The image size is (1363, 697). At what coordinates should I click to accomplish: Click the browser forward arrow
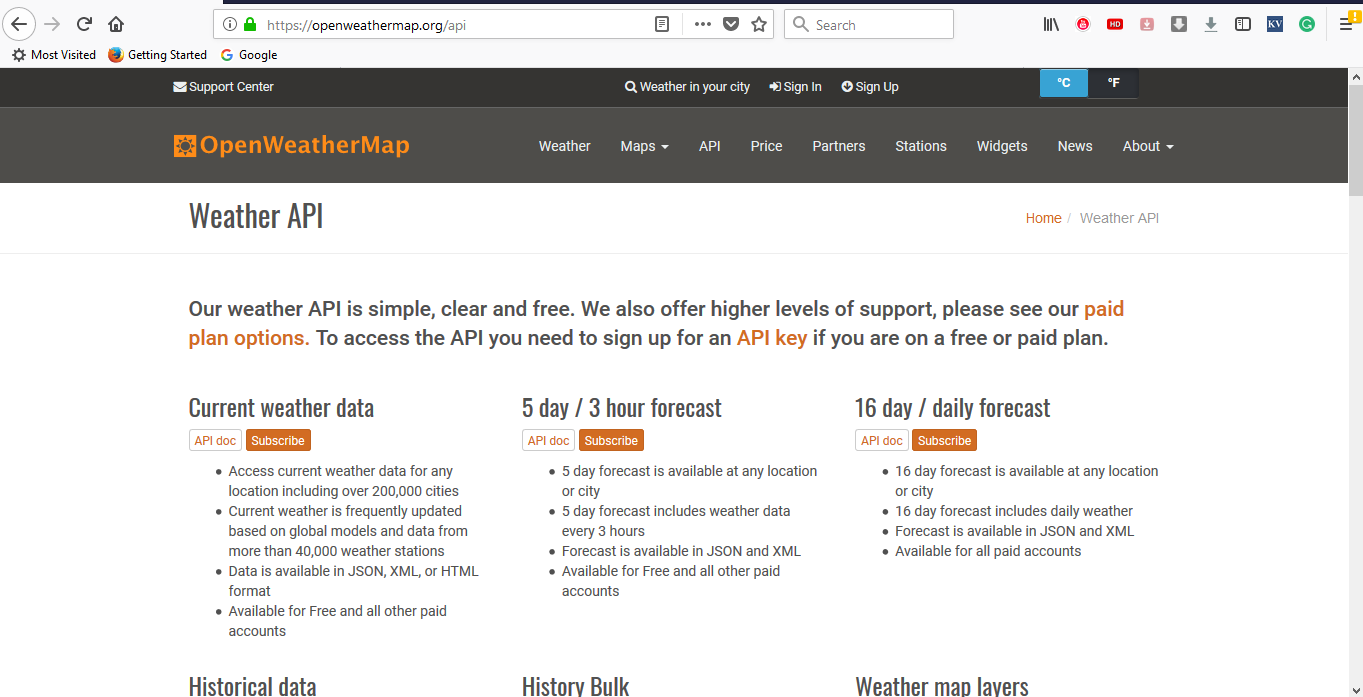(53, 24)
